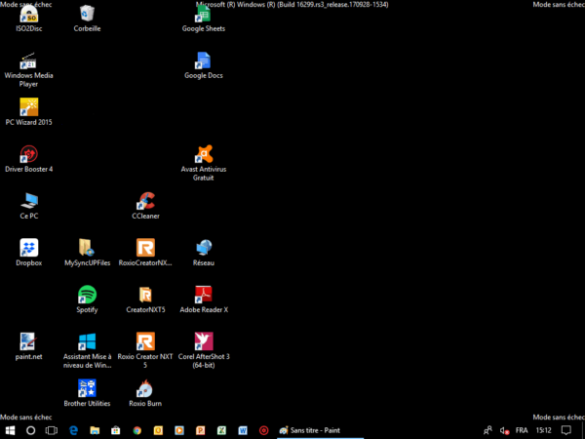585x439 pixels.
Task: Select the Ce PC desktop icon
Action: tap(29, 206)
